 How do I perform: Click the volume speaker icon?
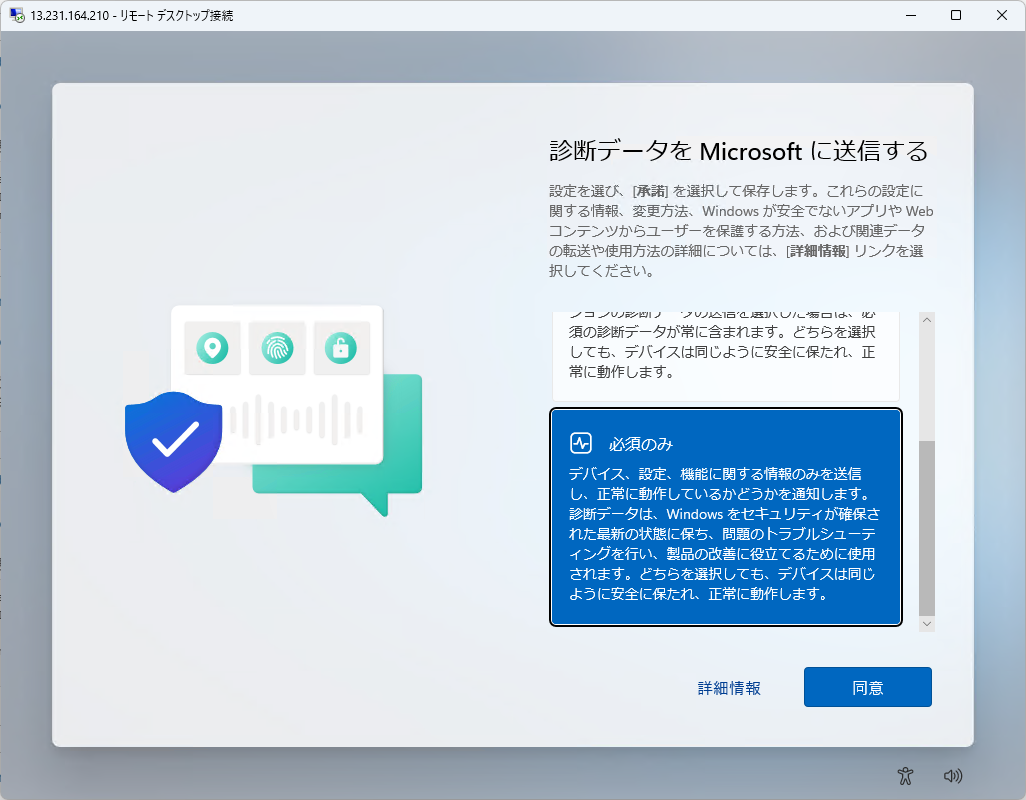tap(952, 775)
